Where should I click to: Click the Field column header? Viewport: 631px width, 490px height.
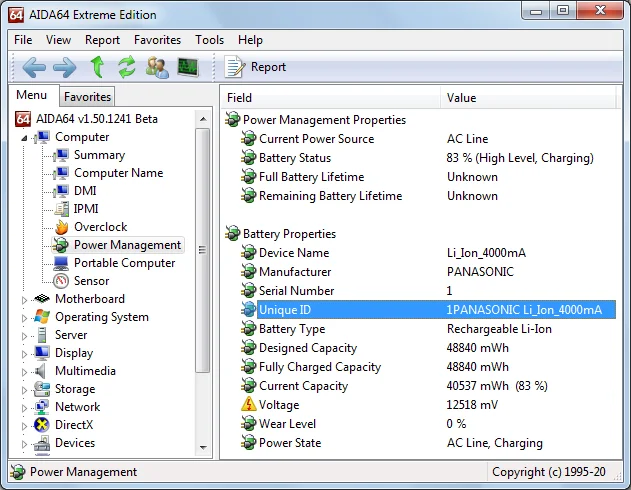click(x=330, y=98)
